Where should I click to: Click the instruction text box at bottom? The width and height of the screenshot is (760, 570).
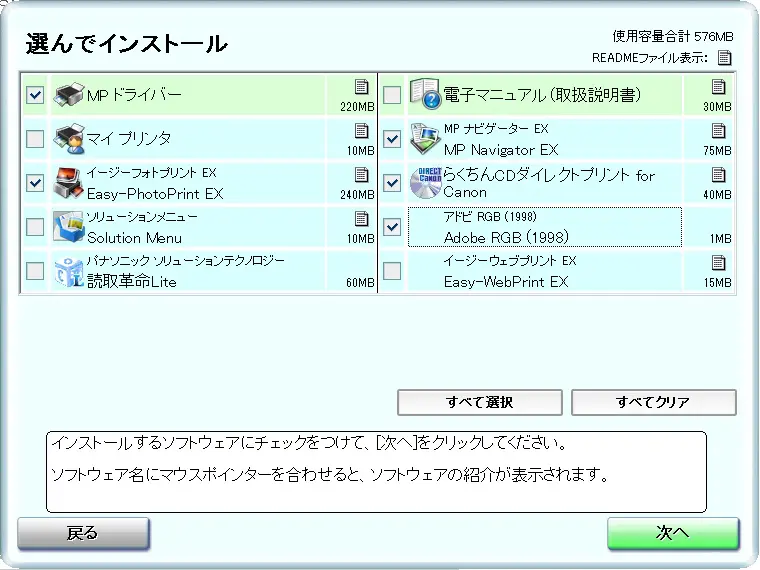377,472
